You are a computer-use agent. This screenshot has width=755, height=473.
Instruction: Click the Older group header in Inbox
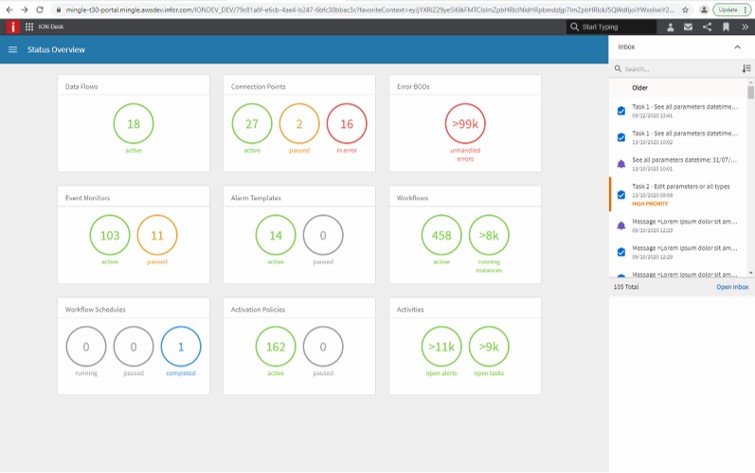pos(639,88)
